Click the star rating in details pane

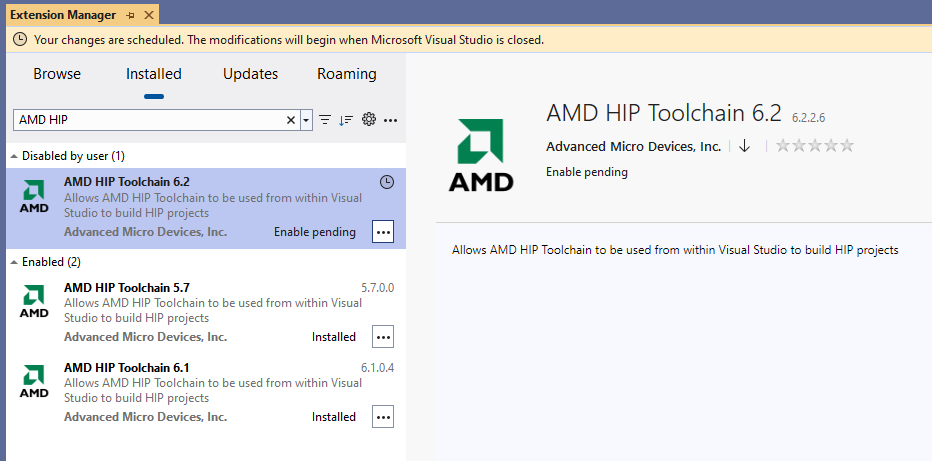815,146
